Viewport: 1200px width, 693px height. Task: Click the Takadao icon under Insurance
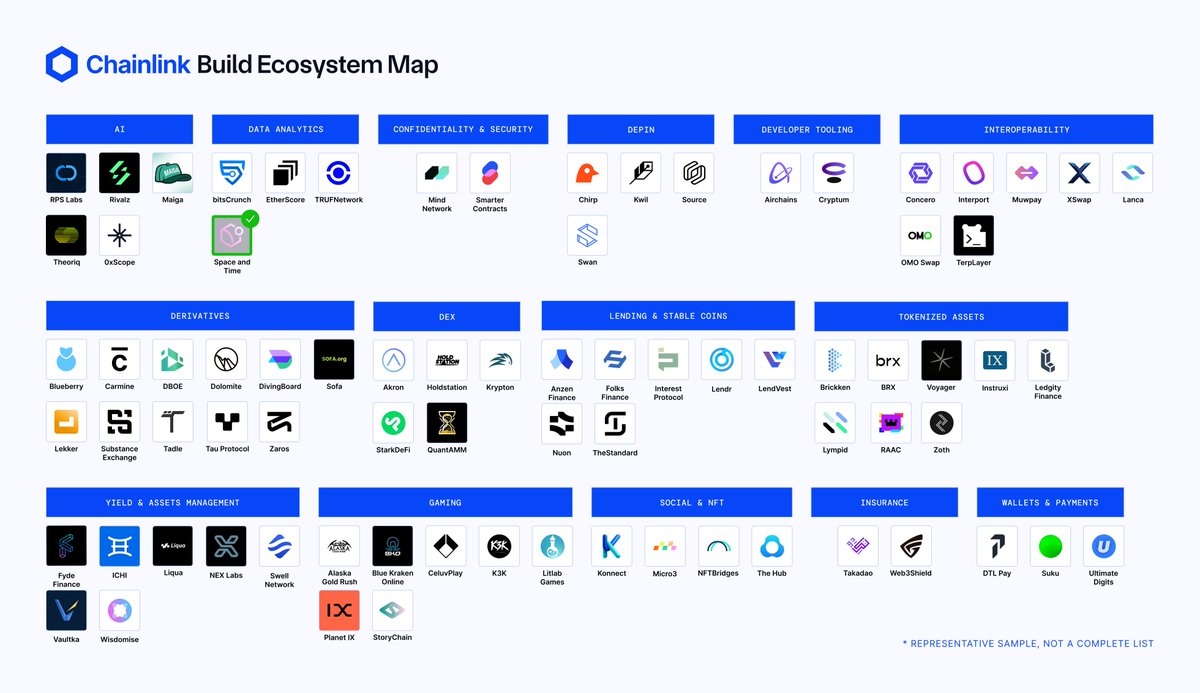click(857, 546)
